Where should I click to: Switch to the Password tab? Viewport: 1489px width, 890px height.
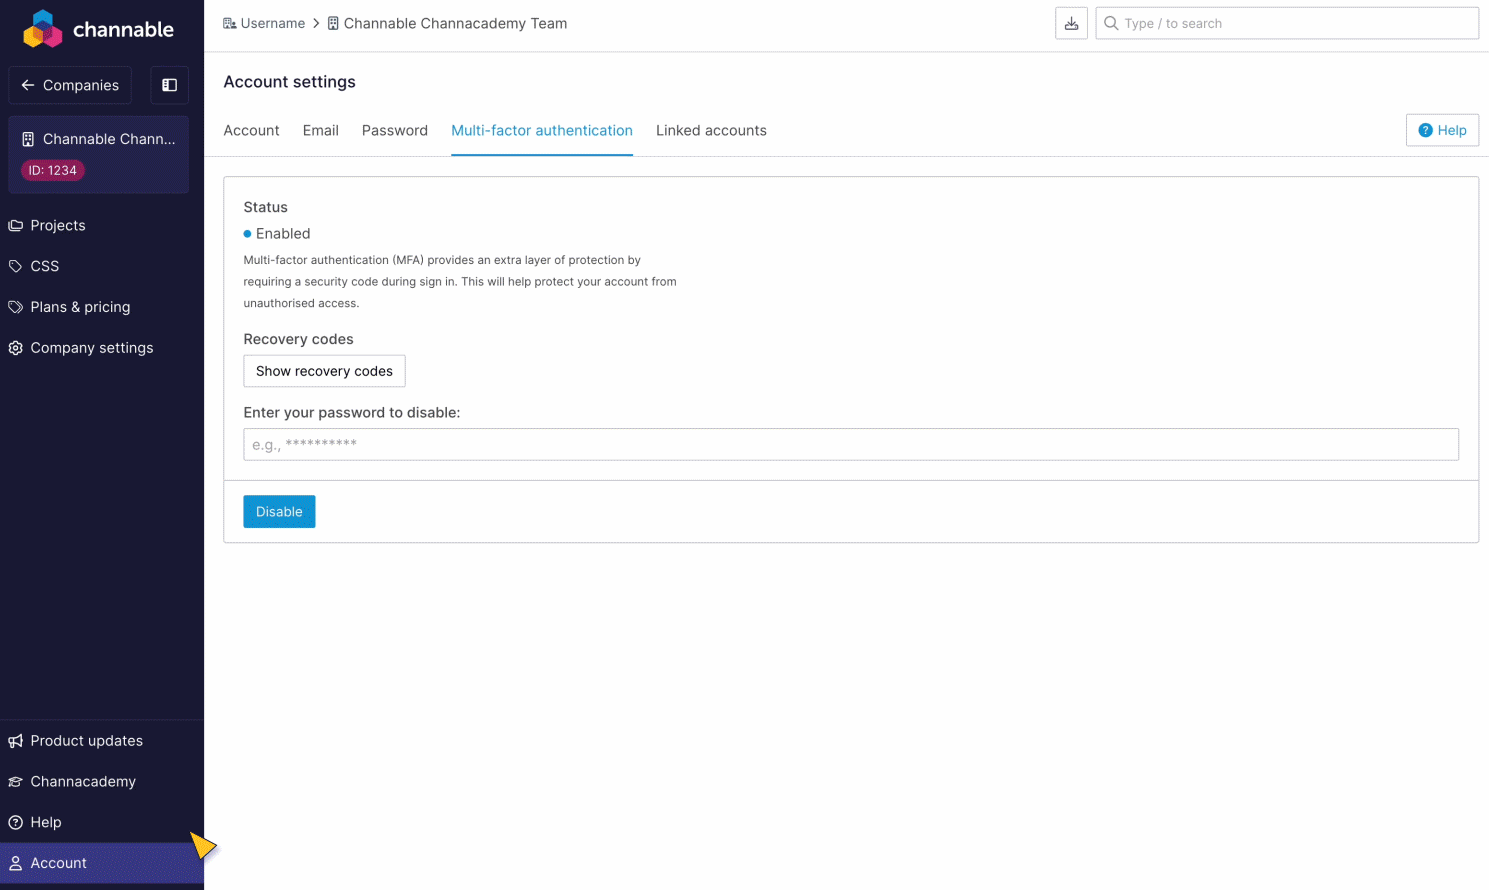pos(394,131)
